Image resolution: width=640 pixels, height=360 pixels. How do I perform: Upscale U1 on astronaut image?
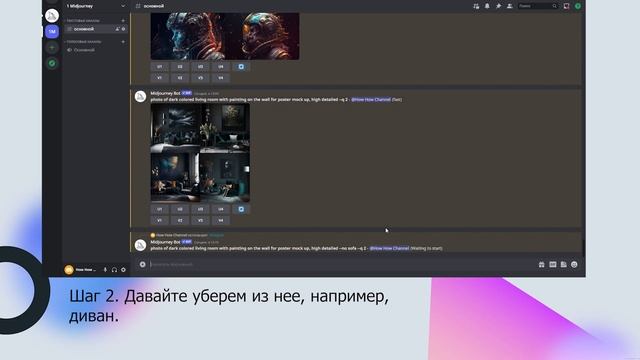point(160,67)
